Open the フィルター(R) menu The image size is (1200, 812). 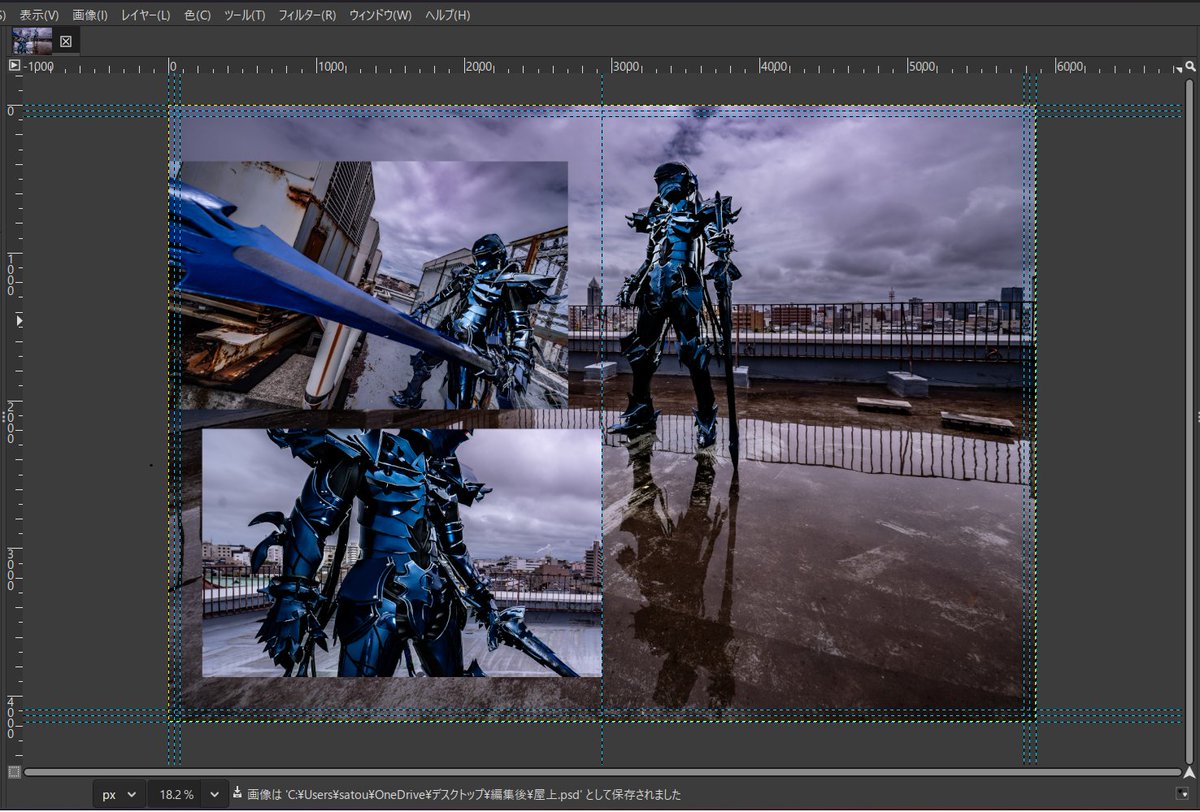click(x=307, y=16)
